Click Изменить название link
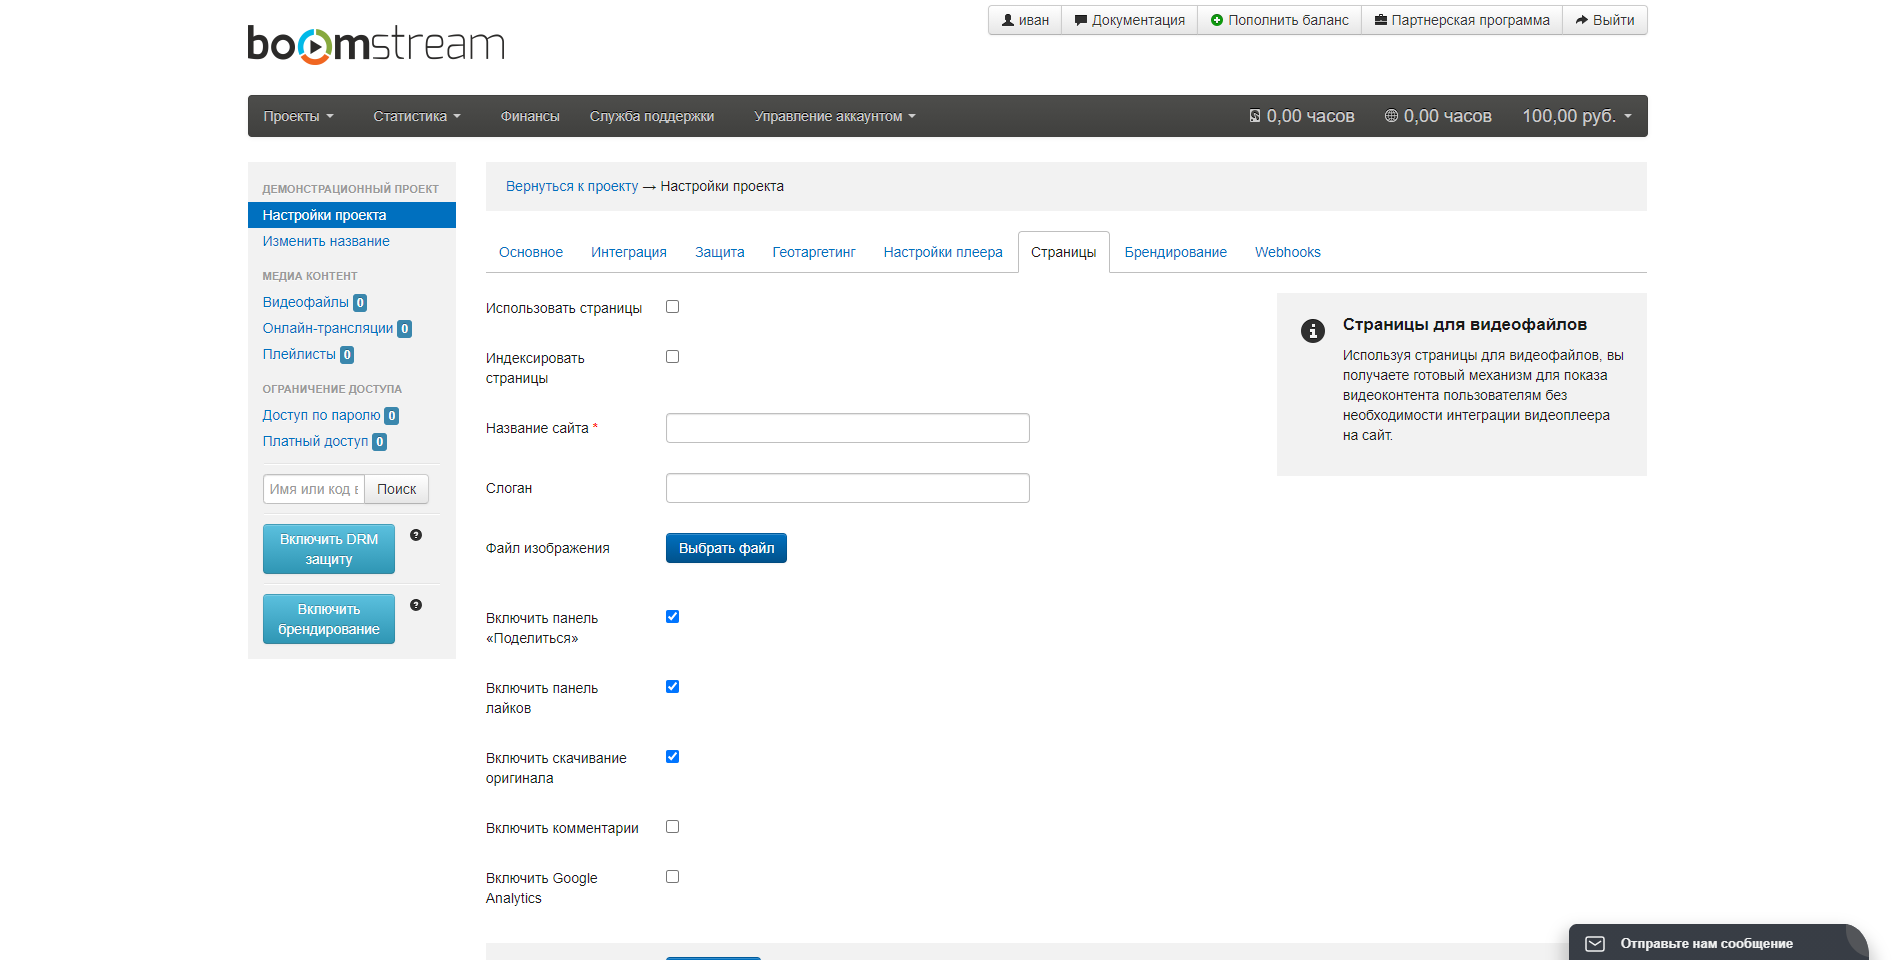1894x960 pixels. [x=326, y=241]
